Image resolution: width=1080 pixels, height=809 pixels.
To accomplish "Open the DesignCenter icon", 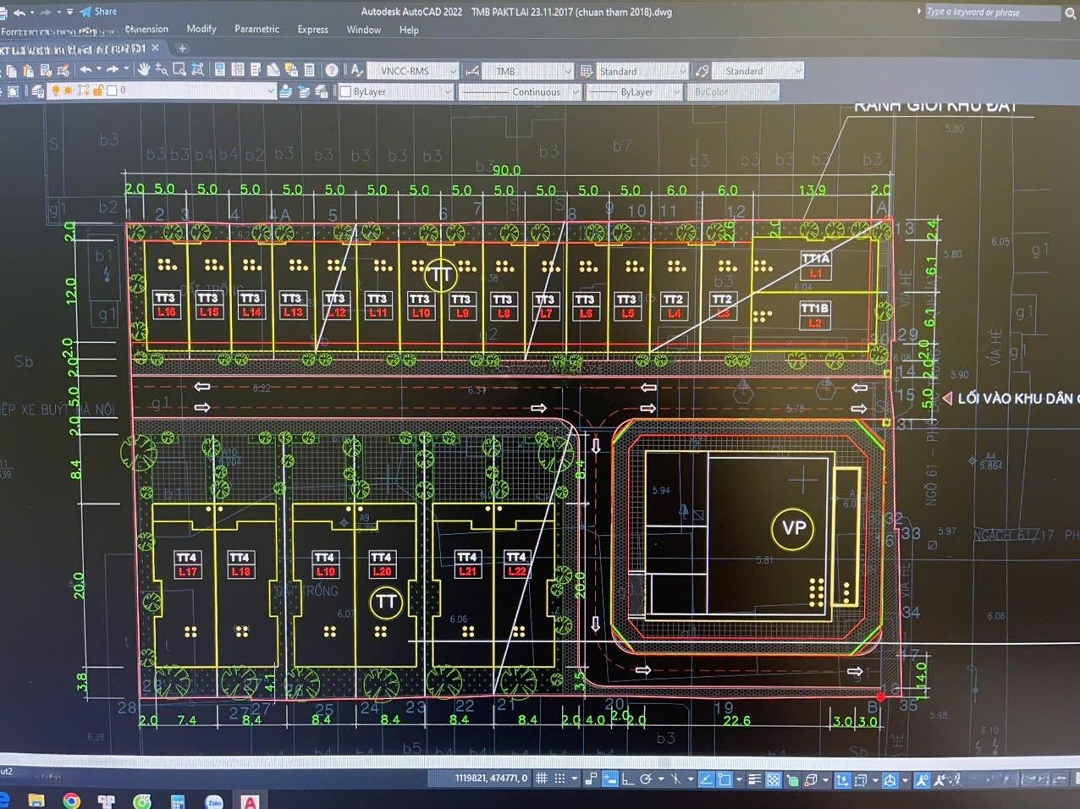I will [x=238, y=70].
